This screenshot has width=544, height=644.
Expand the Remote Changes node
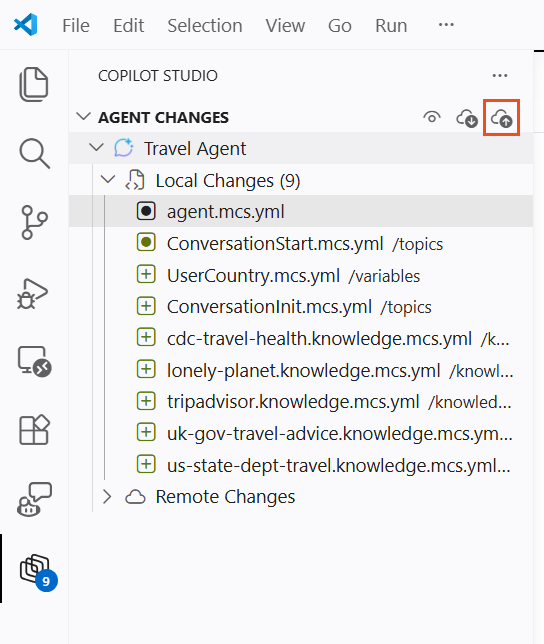[x=107, y=497]
